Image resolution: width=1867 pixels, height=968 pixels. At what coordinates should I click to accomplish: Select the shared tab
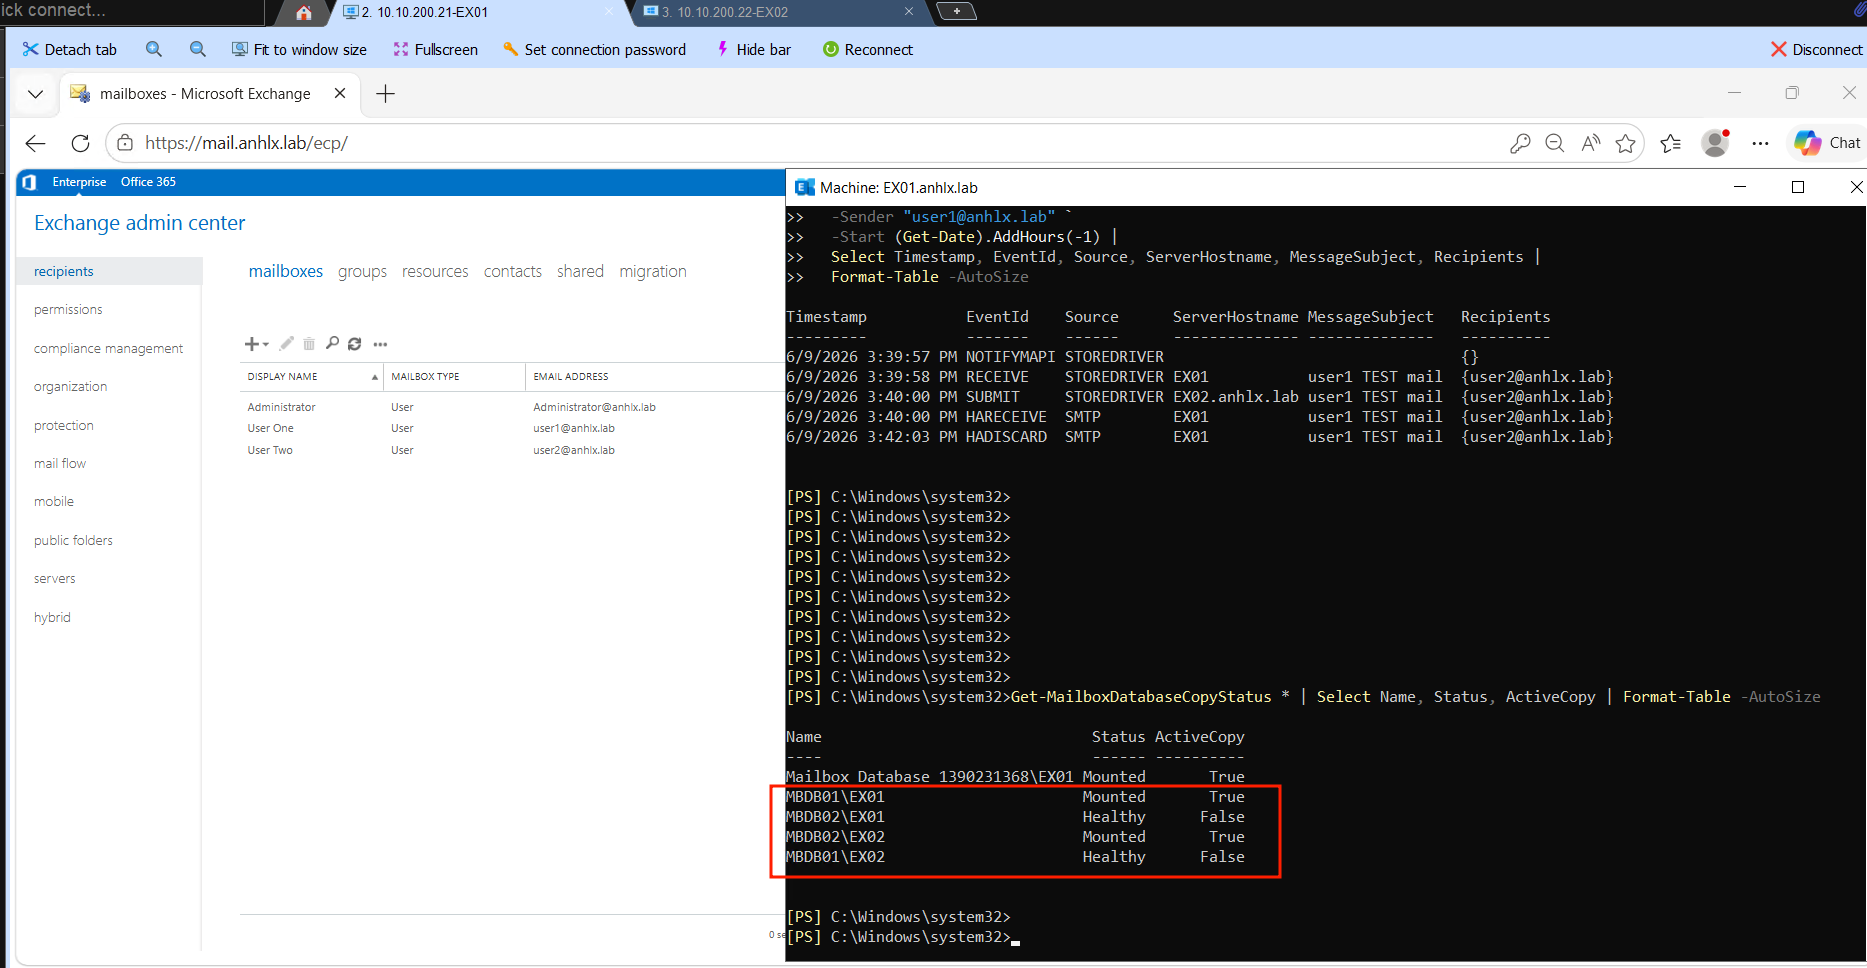click(x=580, y=271)
